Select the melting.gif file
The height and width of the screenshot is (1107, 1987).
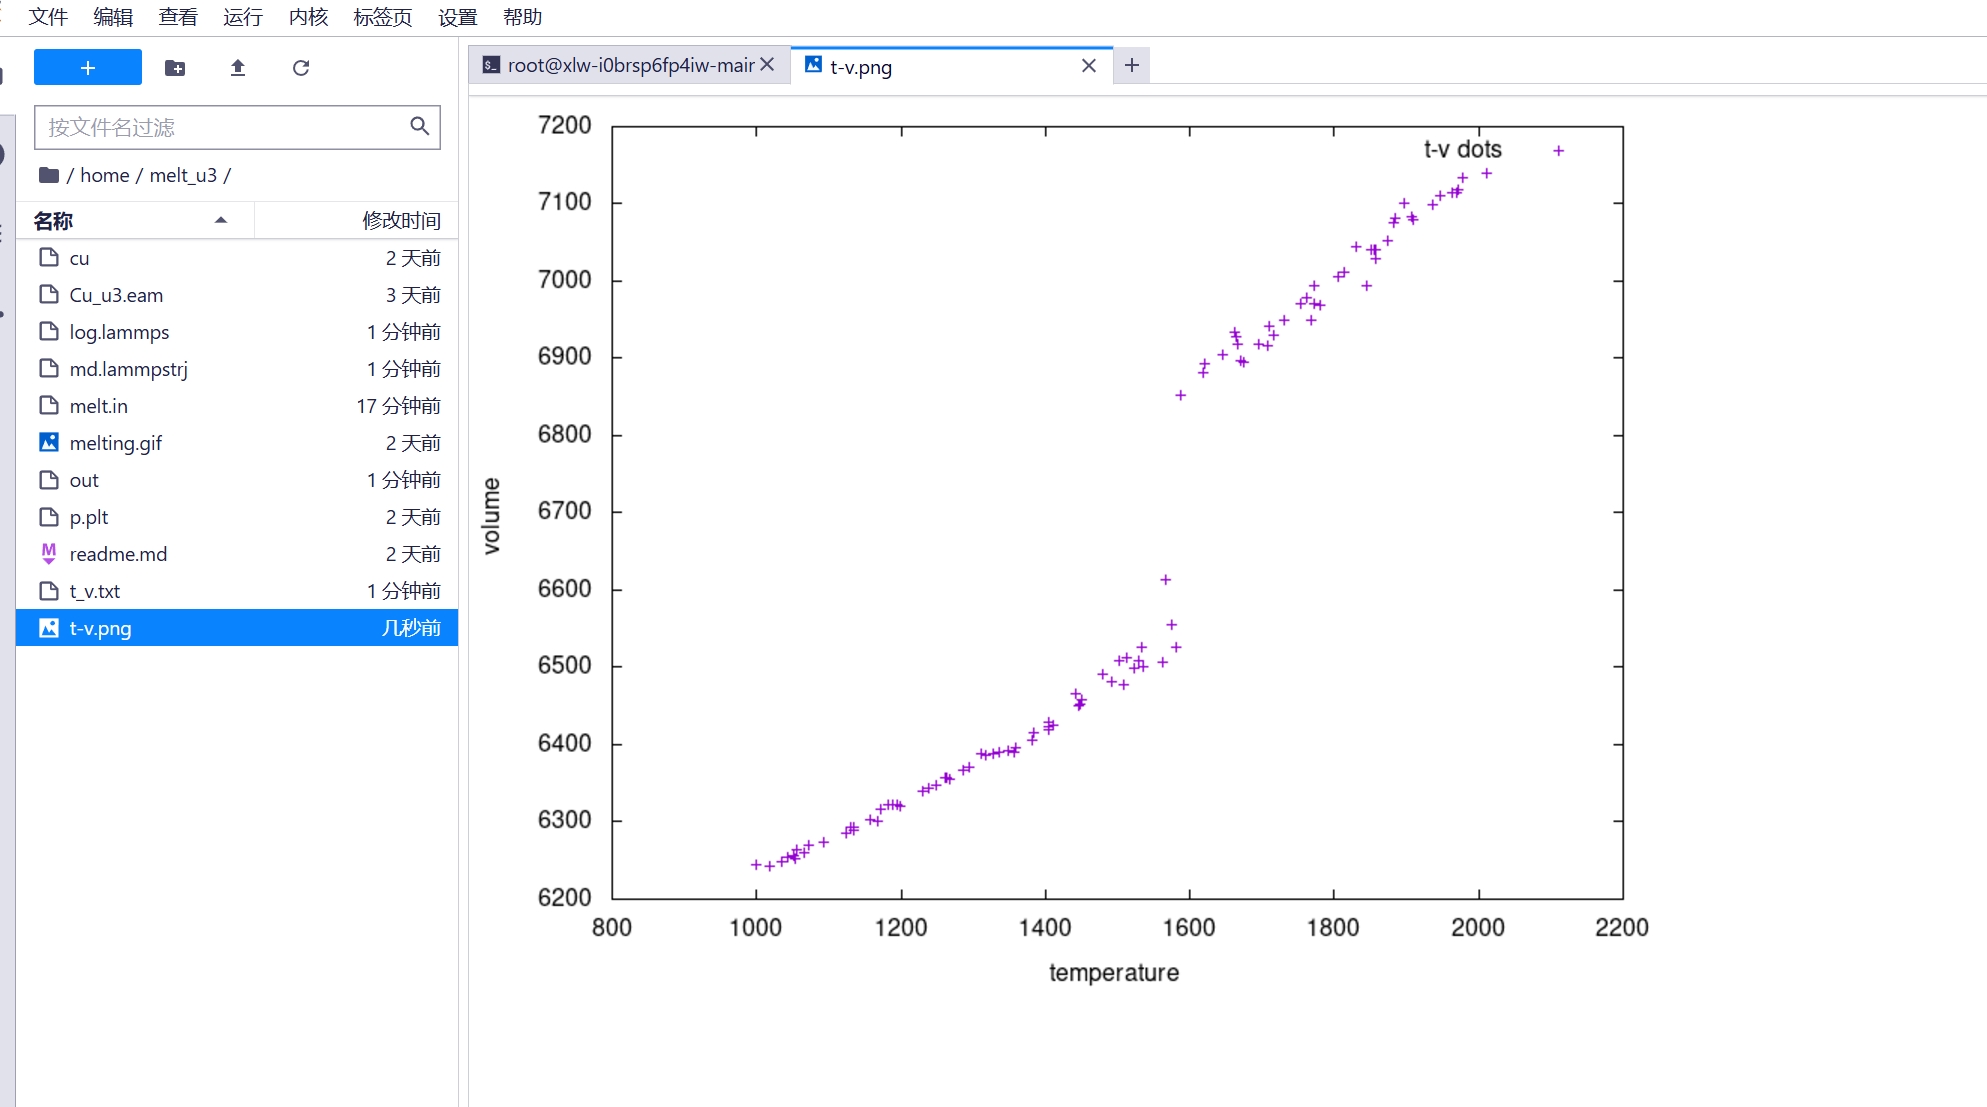click(116, 443)
